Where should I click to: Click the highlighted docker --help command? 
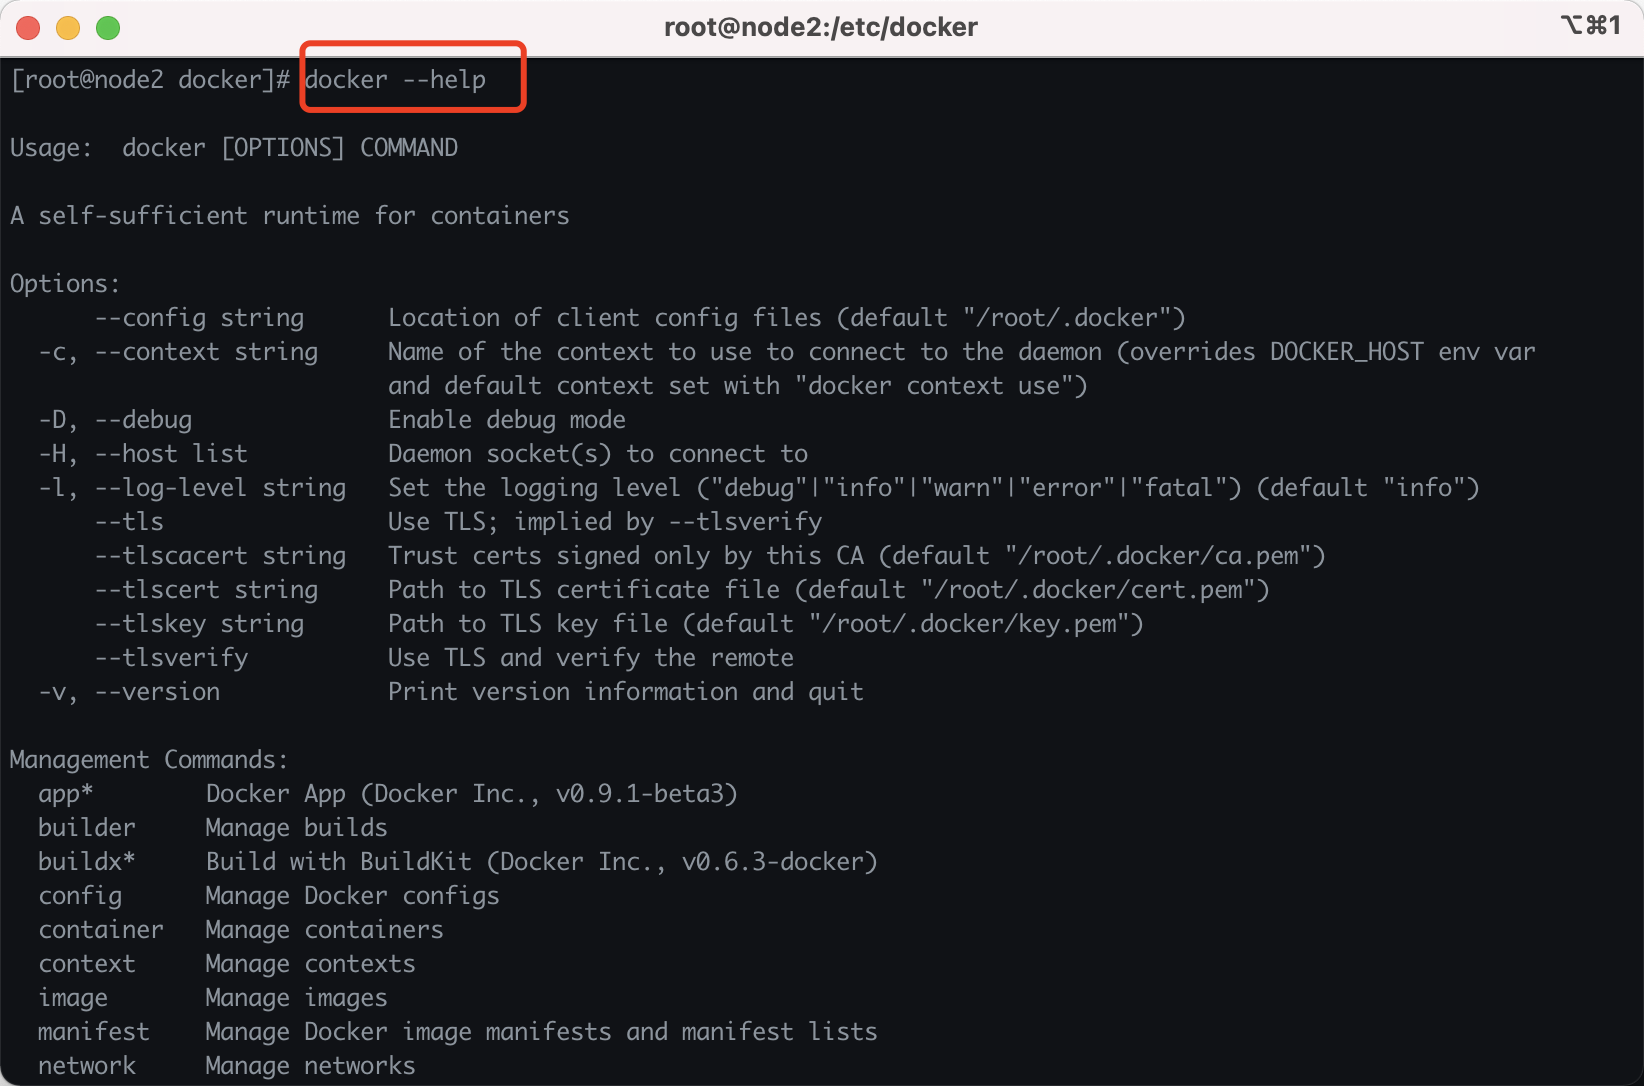tap(396, 80)
